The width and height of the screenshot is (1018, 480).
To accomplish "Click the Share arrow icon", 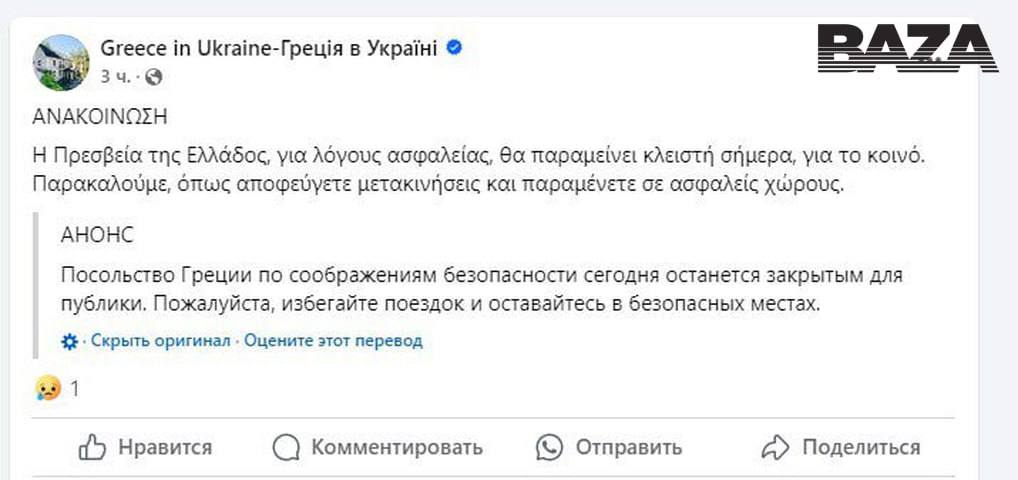I will (x=775, y=447).
